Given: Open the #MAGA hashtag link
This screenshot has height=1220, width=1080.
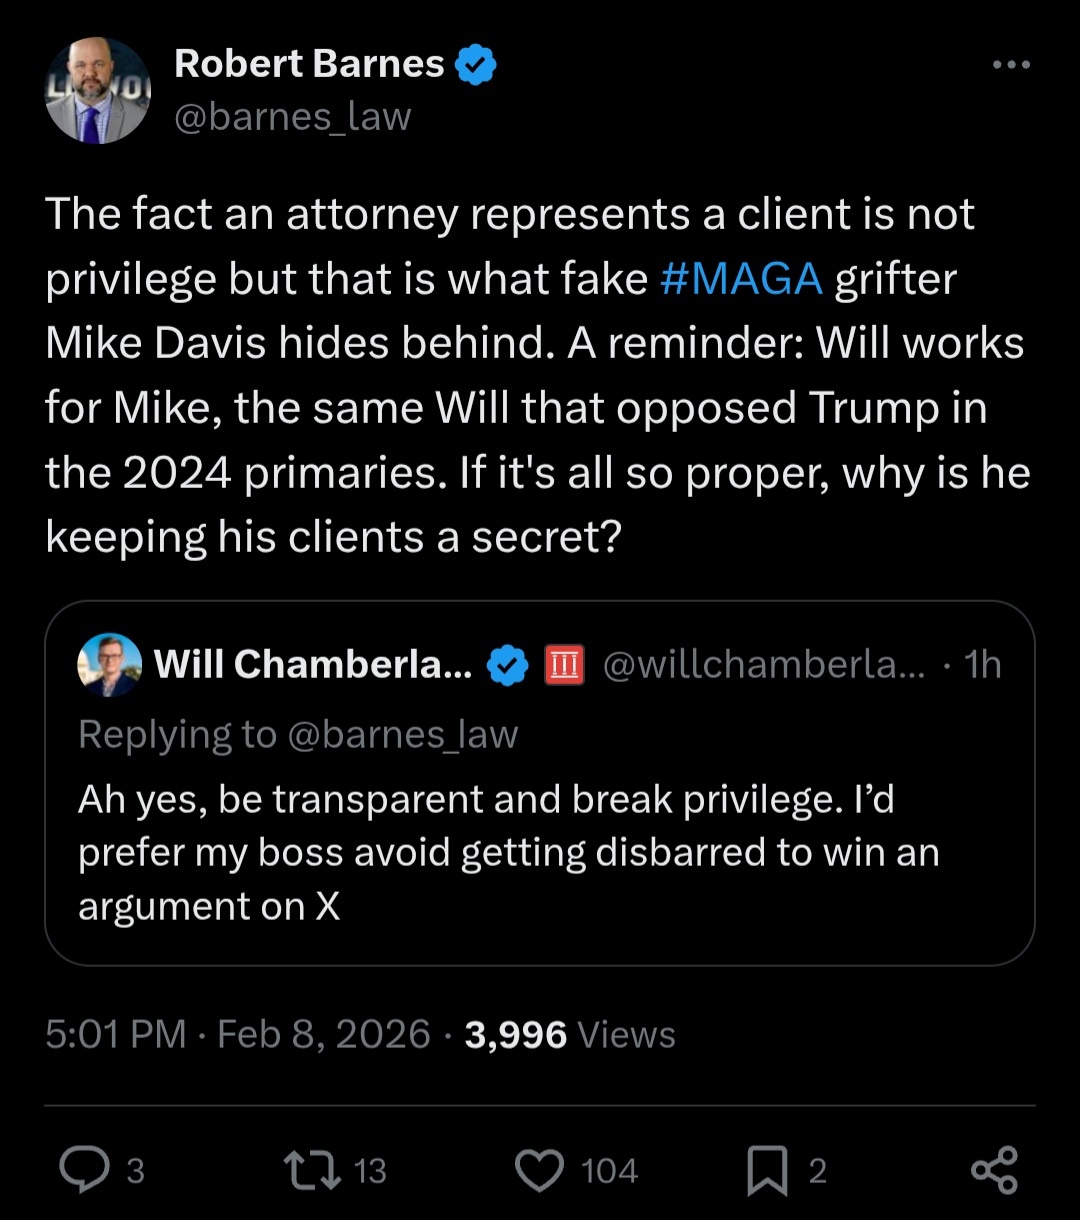Looking at the screenshot, I should tap(741, 279).
